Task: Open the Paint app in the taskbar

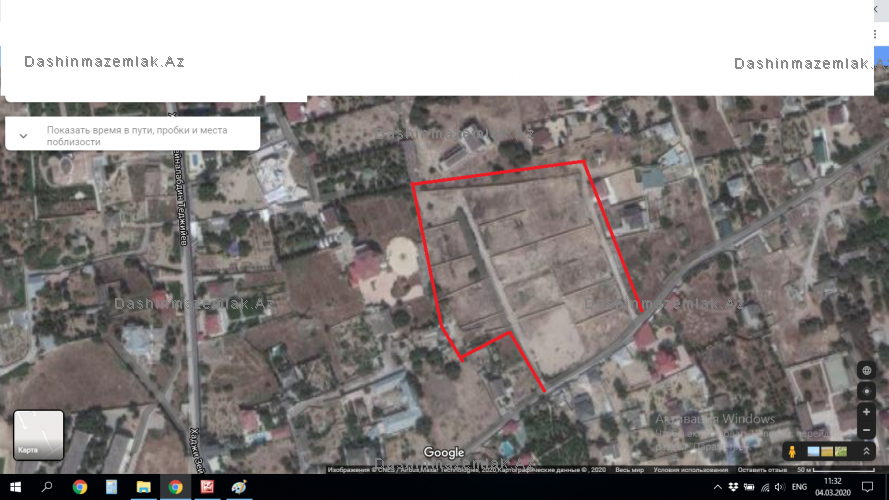Action: click(239, 487)
